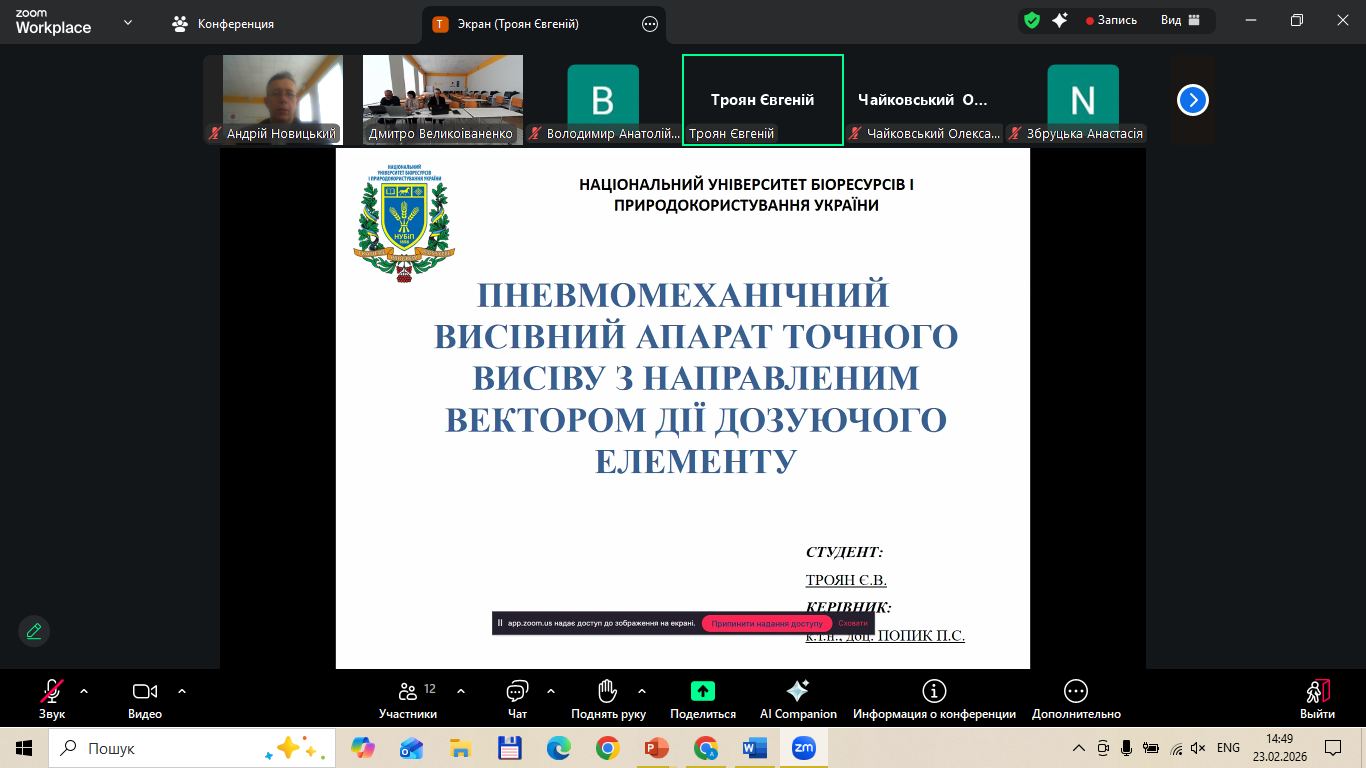Open File Explorer from the taskbar
This screenshot has height=768, width=1366.
tap(460, 748)
